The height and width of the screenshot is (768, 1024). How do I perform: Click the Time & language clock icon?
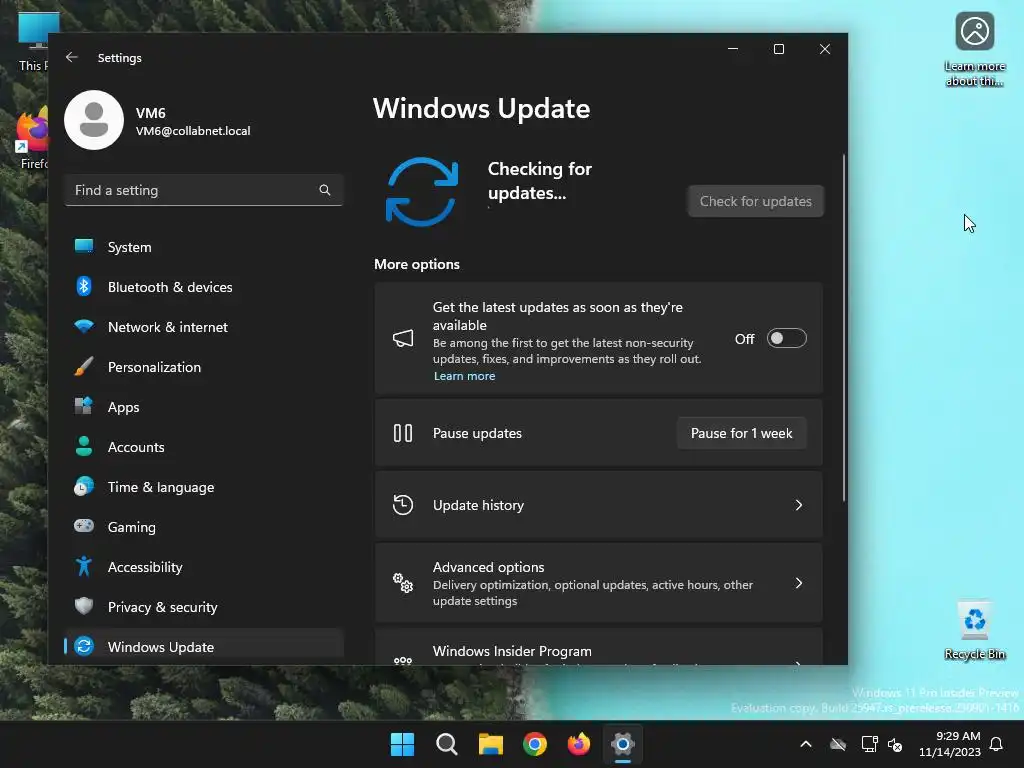84,487
